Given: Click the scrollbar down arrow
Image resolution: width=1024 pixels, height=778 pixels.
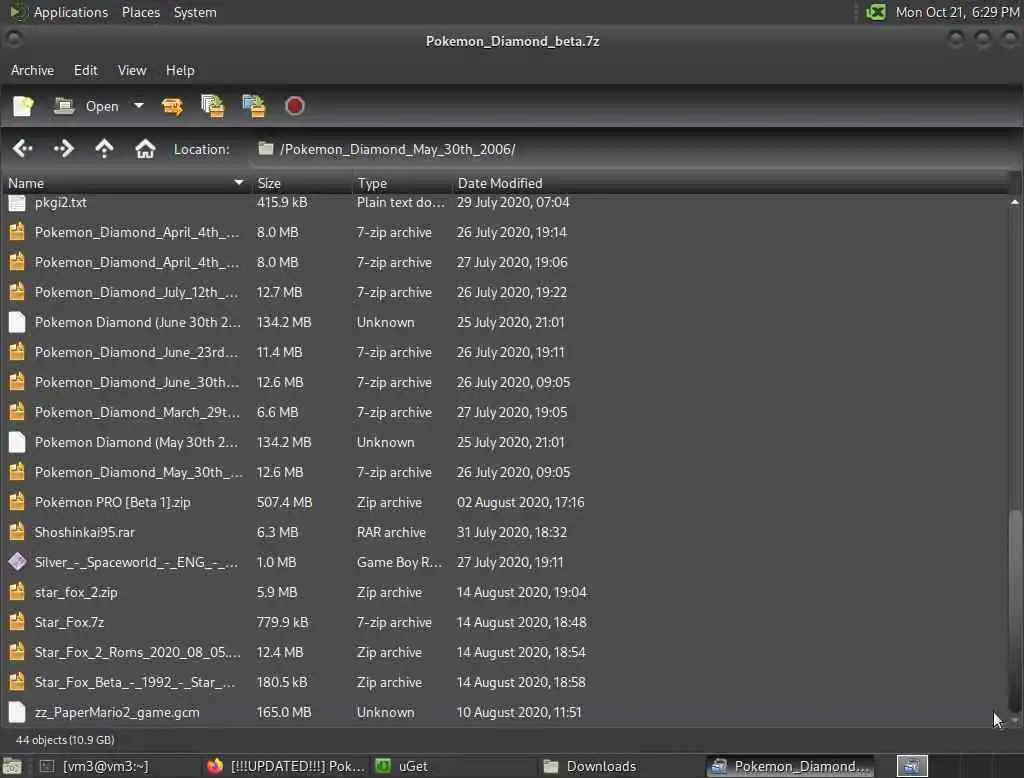Looking at the screenshot, I should [1014, 720].
